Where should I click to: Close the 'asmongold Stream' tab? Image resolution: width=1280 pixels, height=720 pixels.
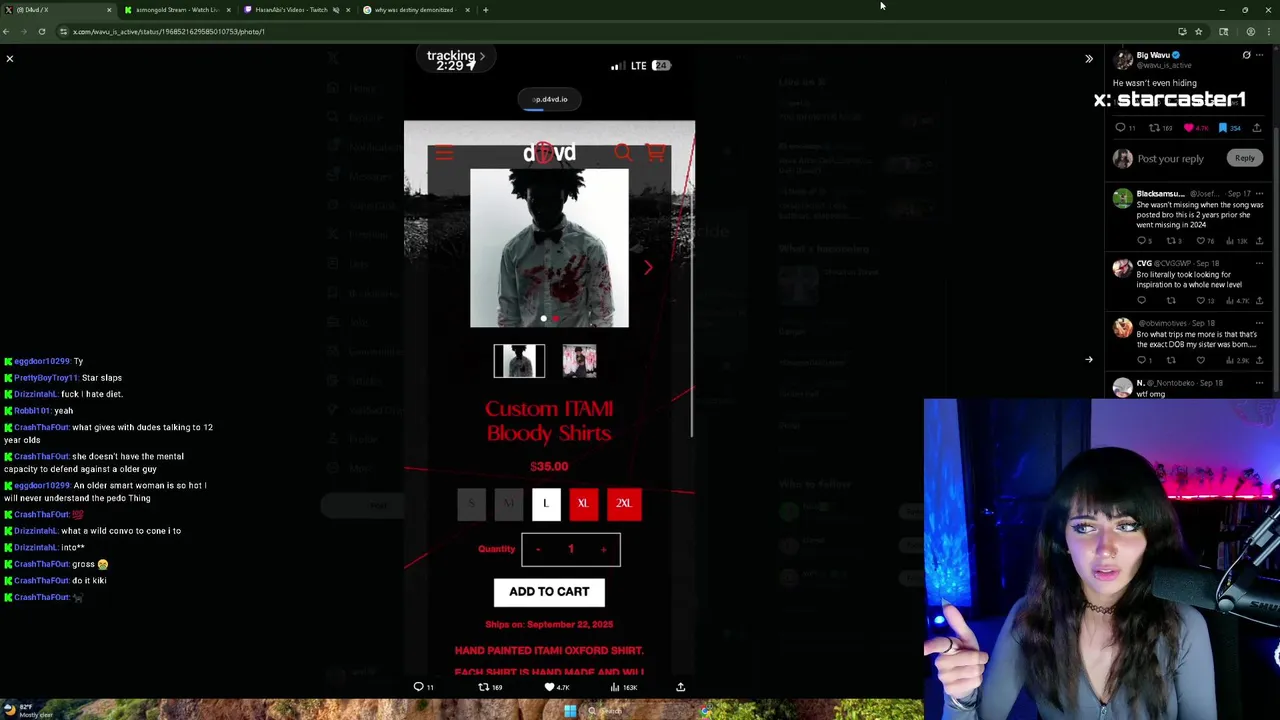tap(229, 10)
